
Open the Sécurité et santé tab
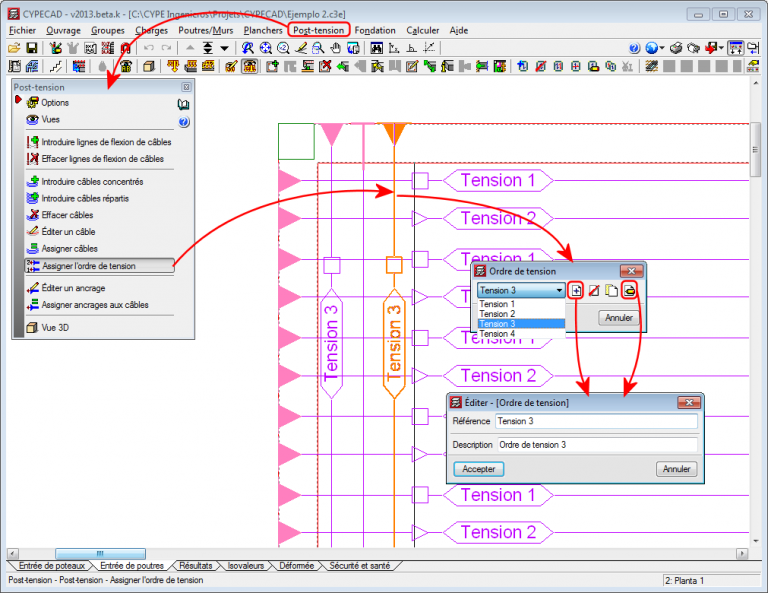click(x=360, y=566)
